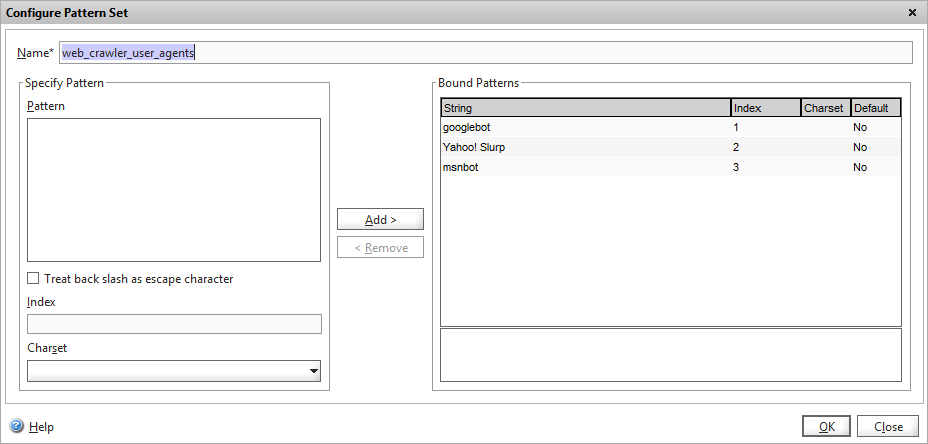The image size is (928, 444).
Task: Click into the Name text field
Action: pos(485,52)
